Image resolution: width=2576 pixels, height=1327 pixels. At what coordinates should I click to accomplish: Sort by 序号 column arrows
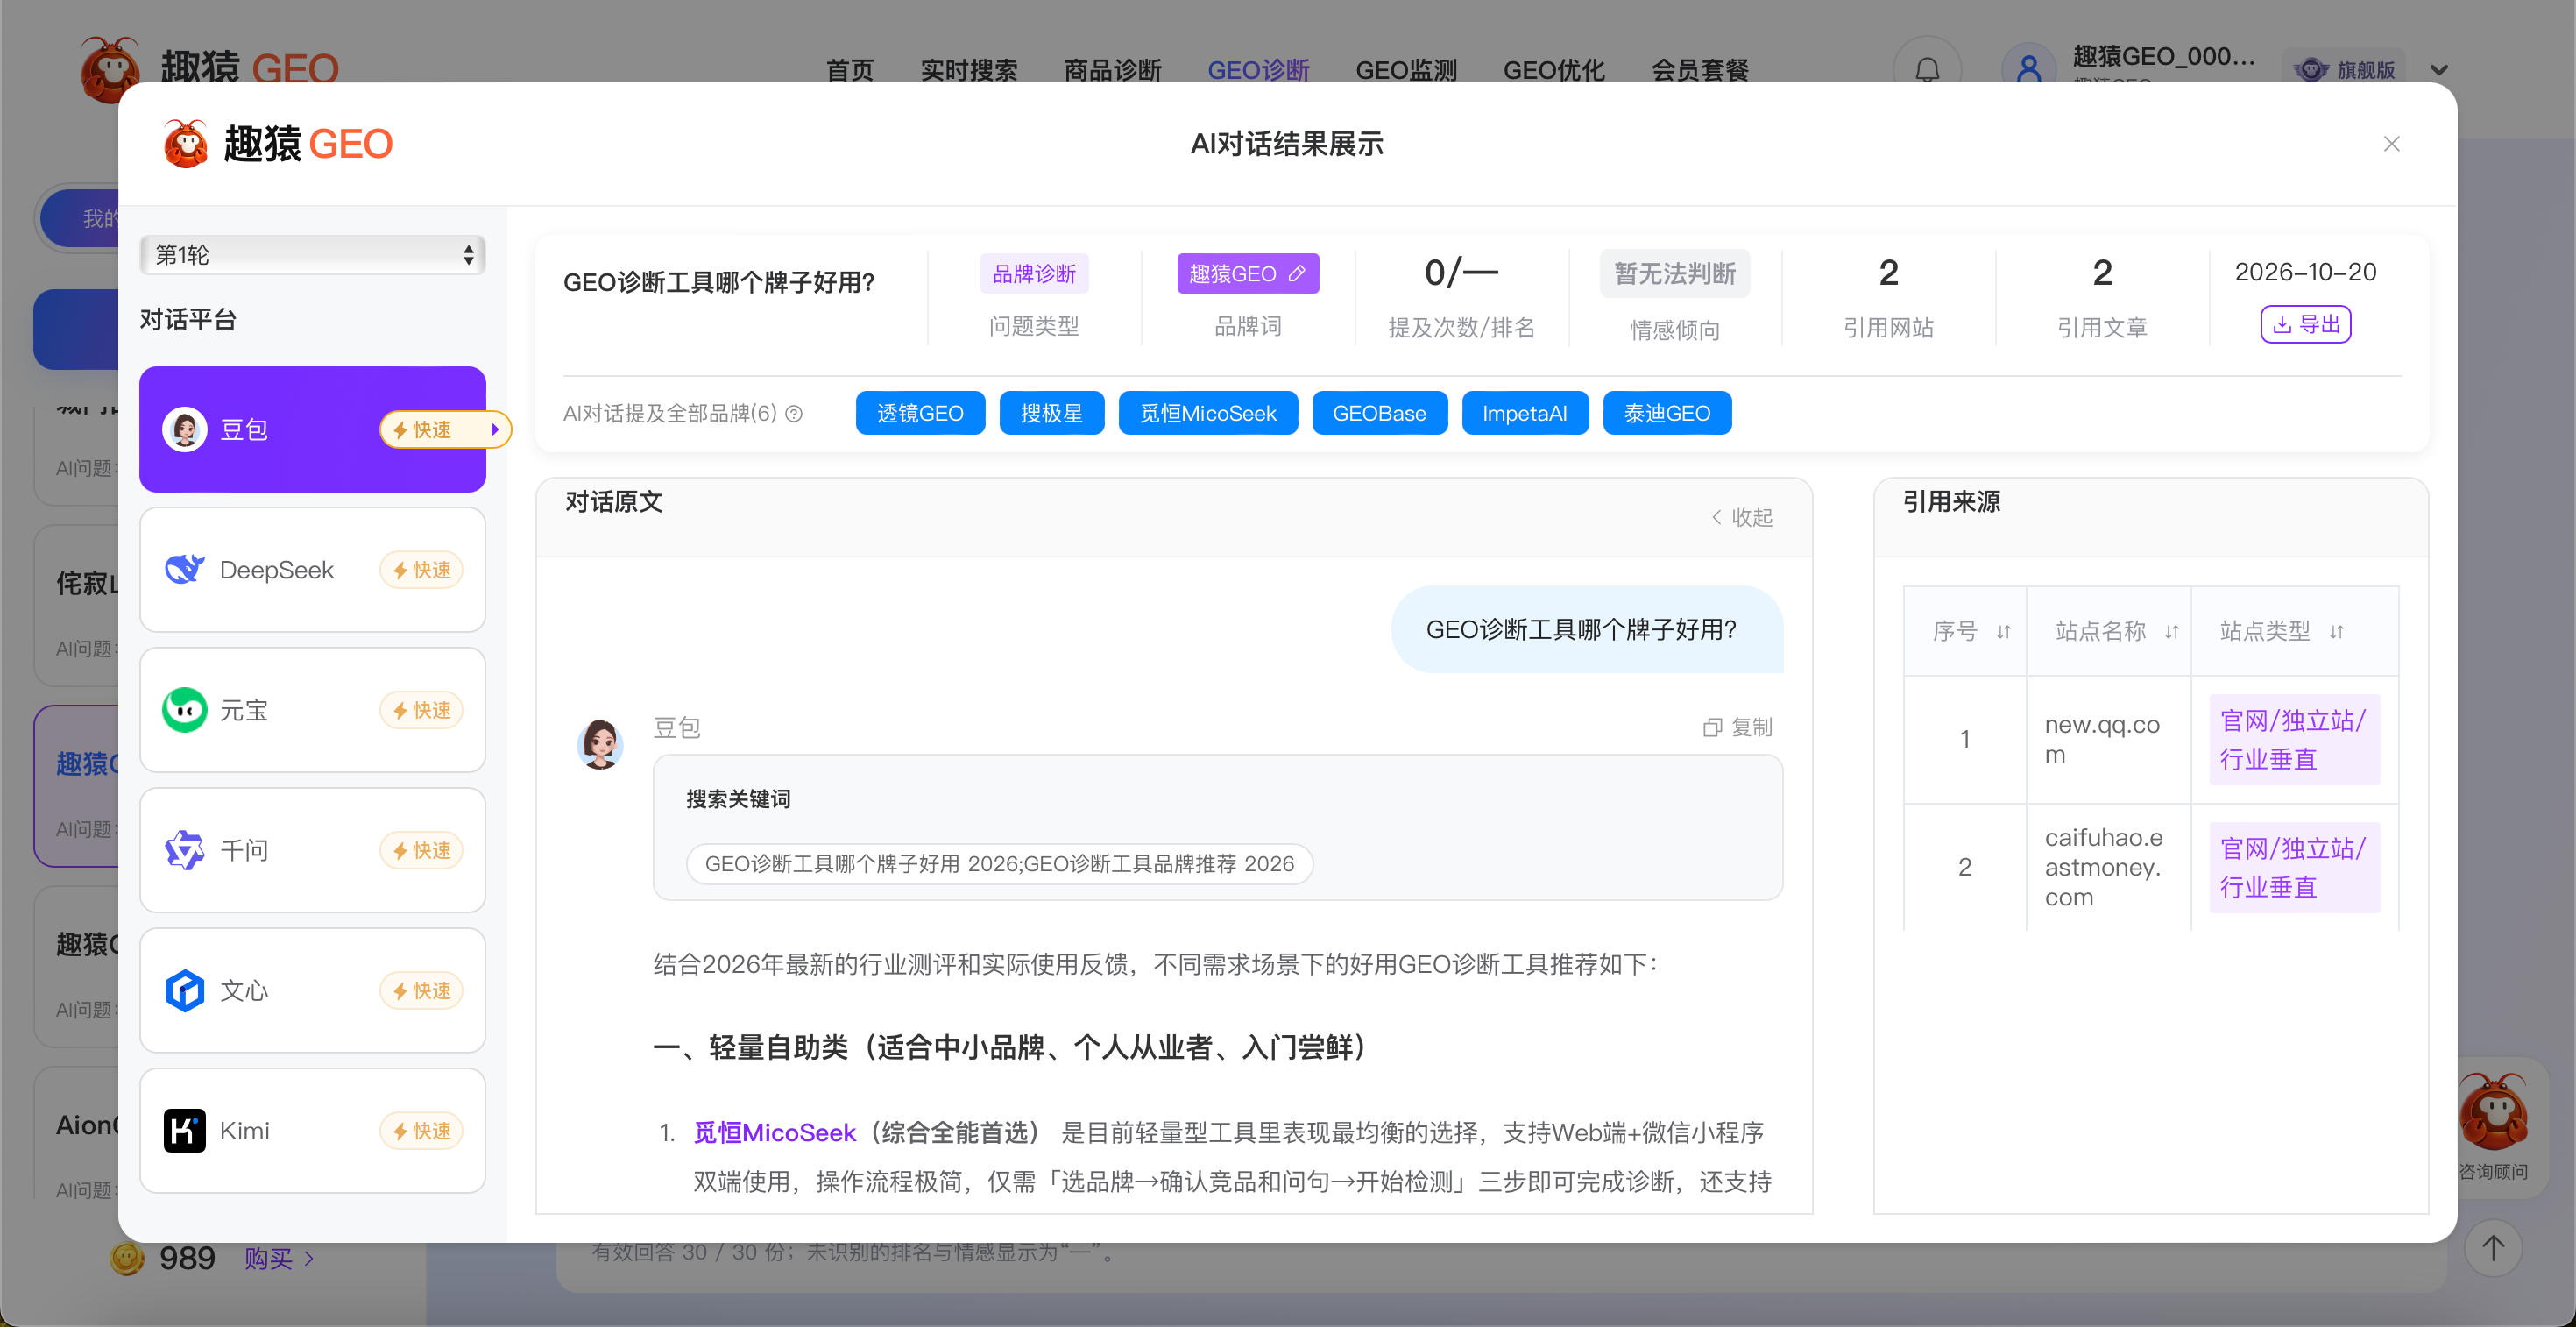click(2004, 632)
